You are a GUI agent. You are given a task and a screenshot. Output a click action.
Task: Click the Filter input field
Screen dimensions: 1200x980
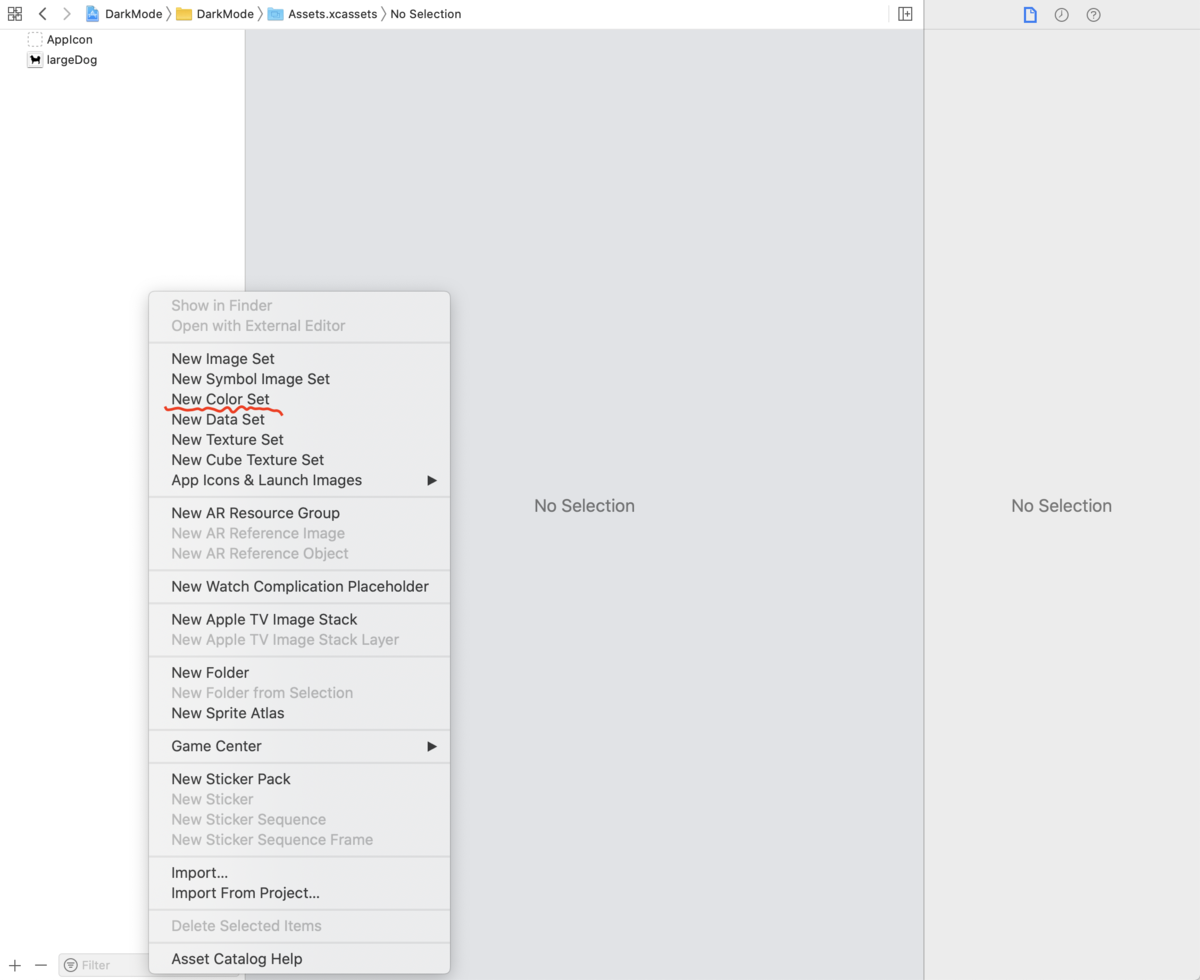click(104, 965)
